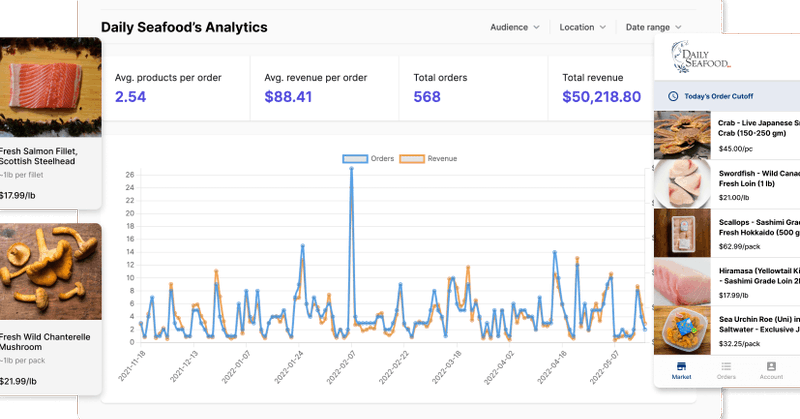This screenshot has width=800, height=419.
Task: Toggle the Orders series in chart legend
Action: pos(368,159)
